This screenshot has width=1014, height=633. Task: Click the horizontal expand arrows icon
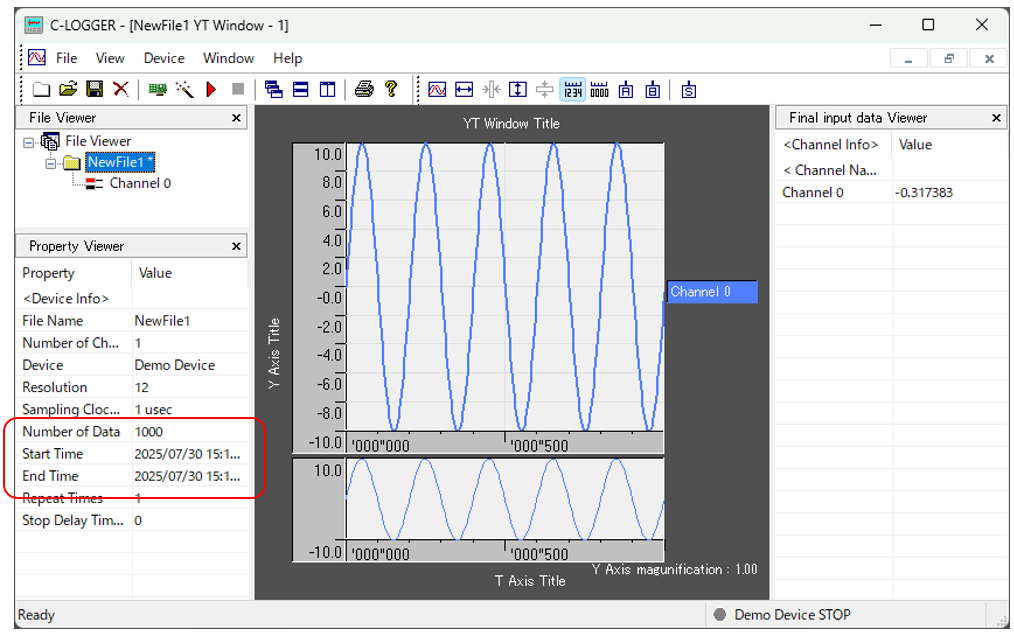[x=464, y=89]
